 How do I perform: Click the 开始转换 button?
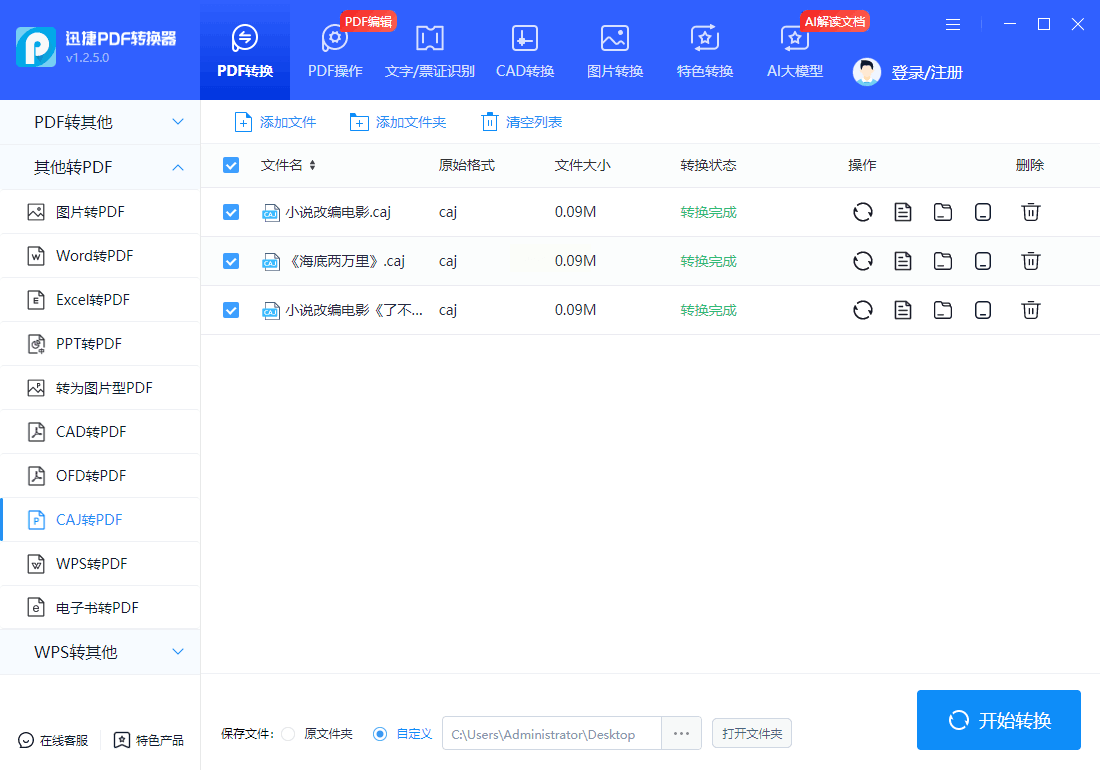[998, 720]
